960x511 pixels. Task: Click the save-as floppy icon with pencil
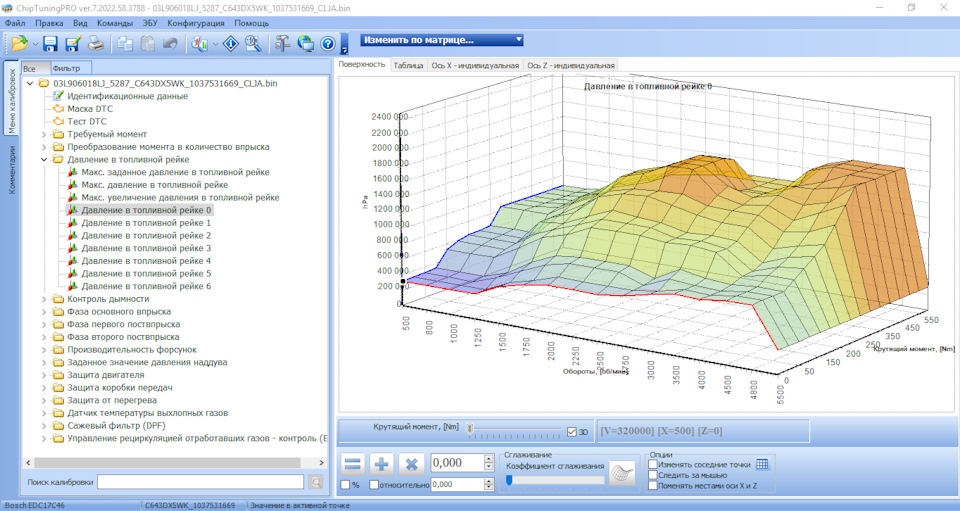pyautogui.click(x=73, y=43)
